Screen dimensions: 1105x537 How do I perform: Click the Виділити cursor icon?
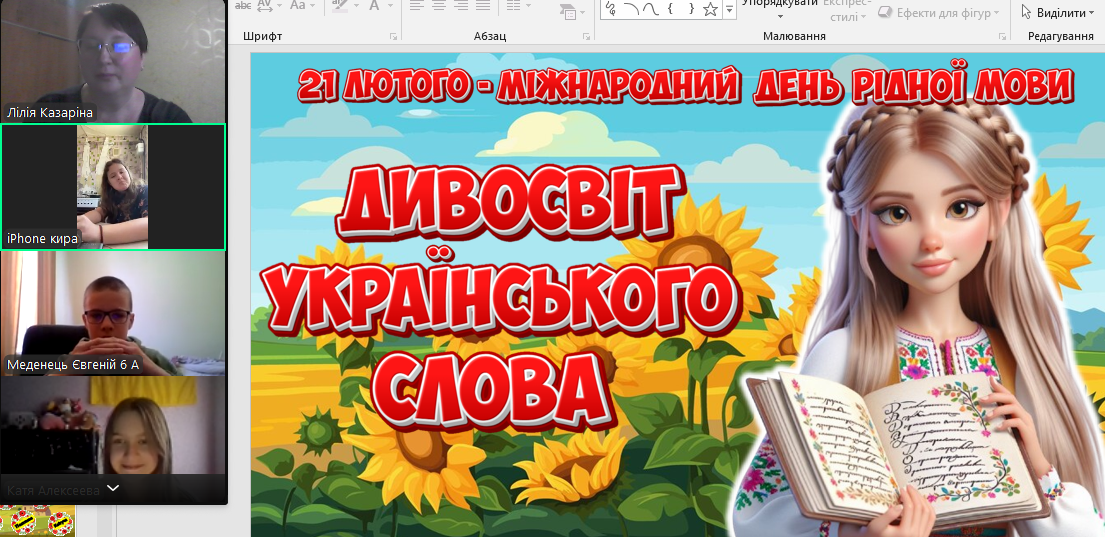[x=1025, y=12]
